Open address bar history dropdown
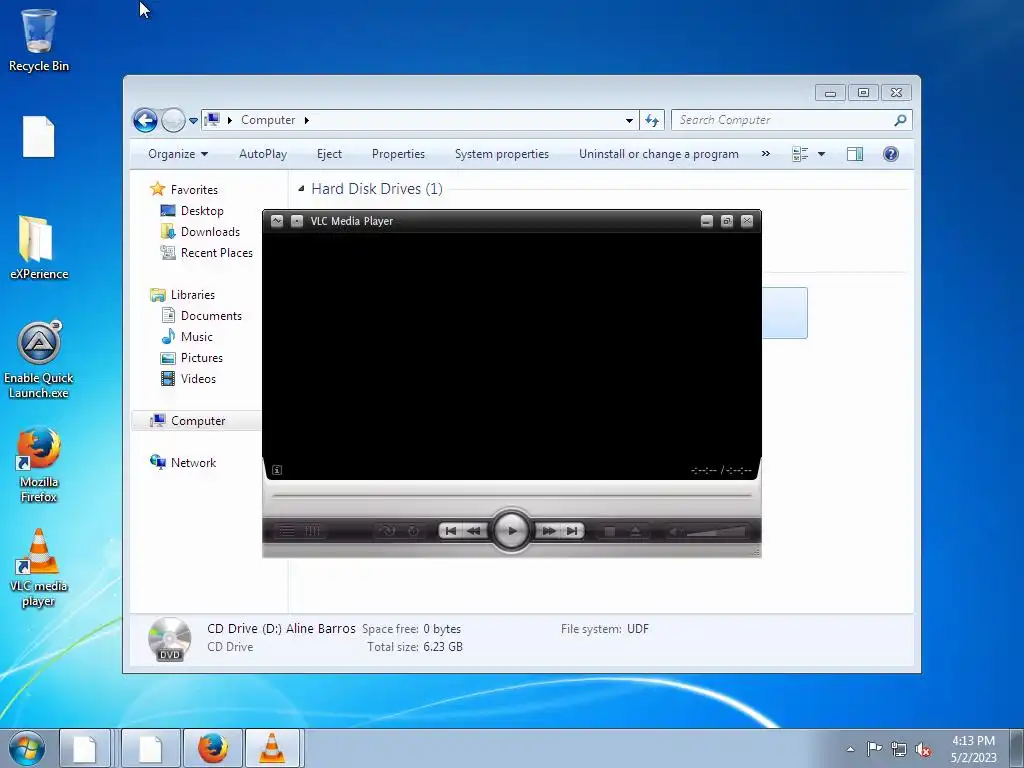 [x=629, y=120]
